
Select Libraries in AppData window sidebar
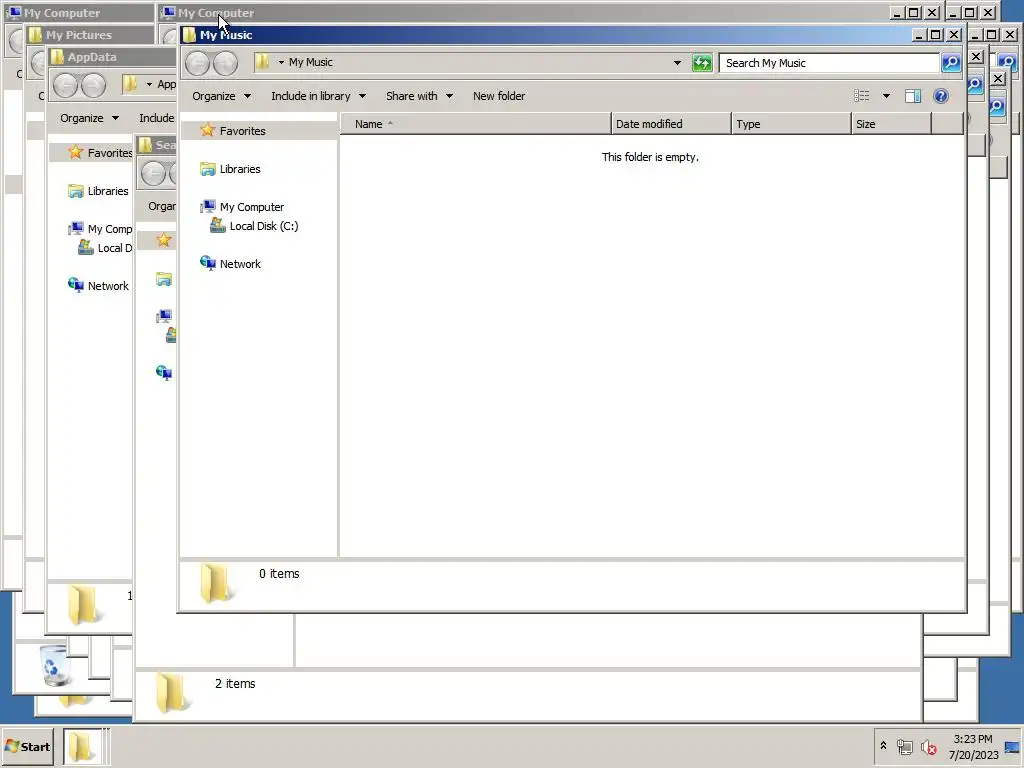pyautogui.click(x=98, y=191)
